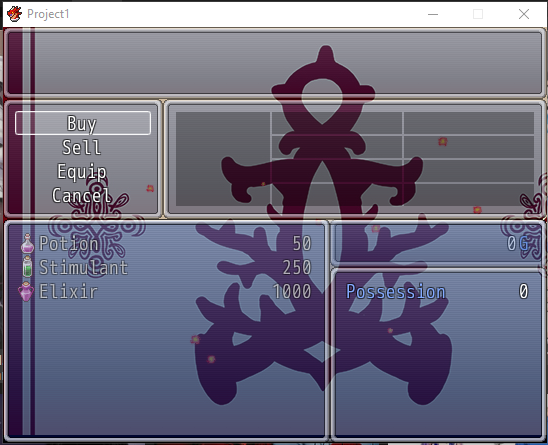The width and height of the screenshot is (548, 445).
Task: Click the pink Potion bottle icon
Action: [x=27, y=243]
